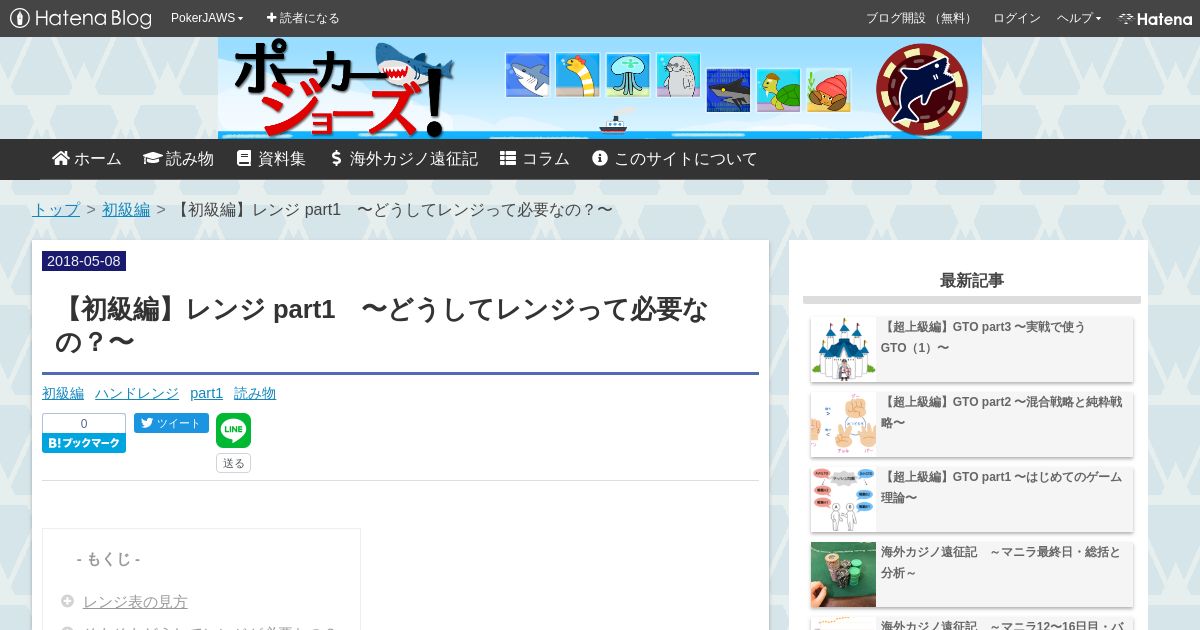Screen dimensions: 1200x630
Task: Open GTO part1 diagram thumbnail
Action: coord(843,499)
